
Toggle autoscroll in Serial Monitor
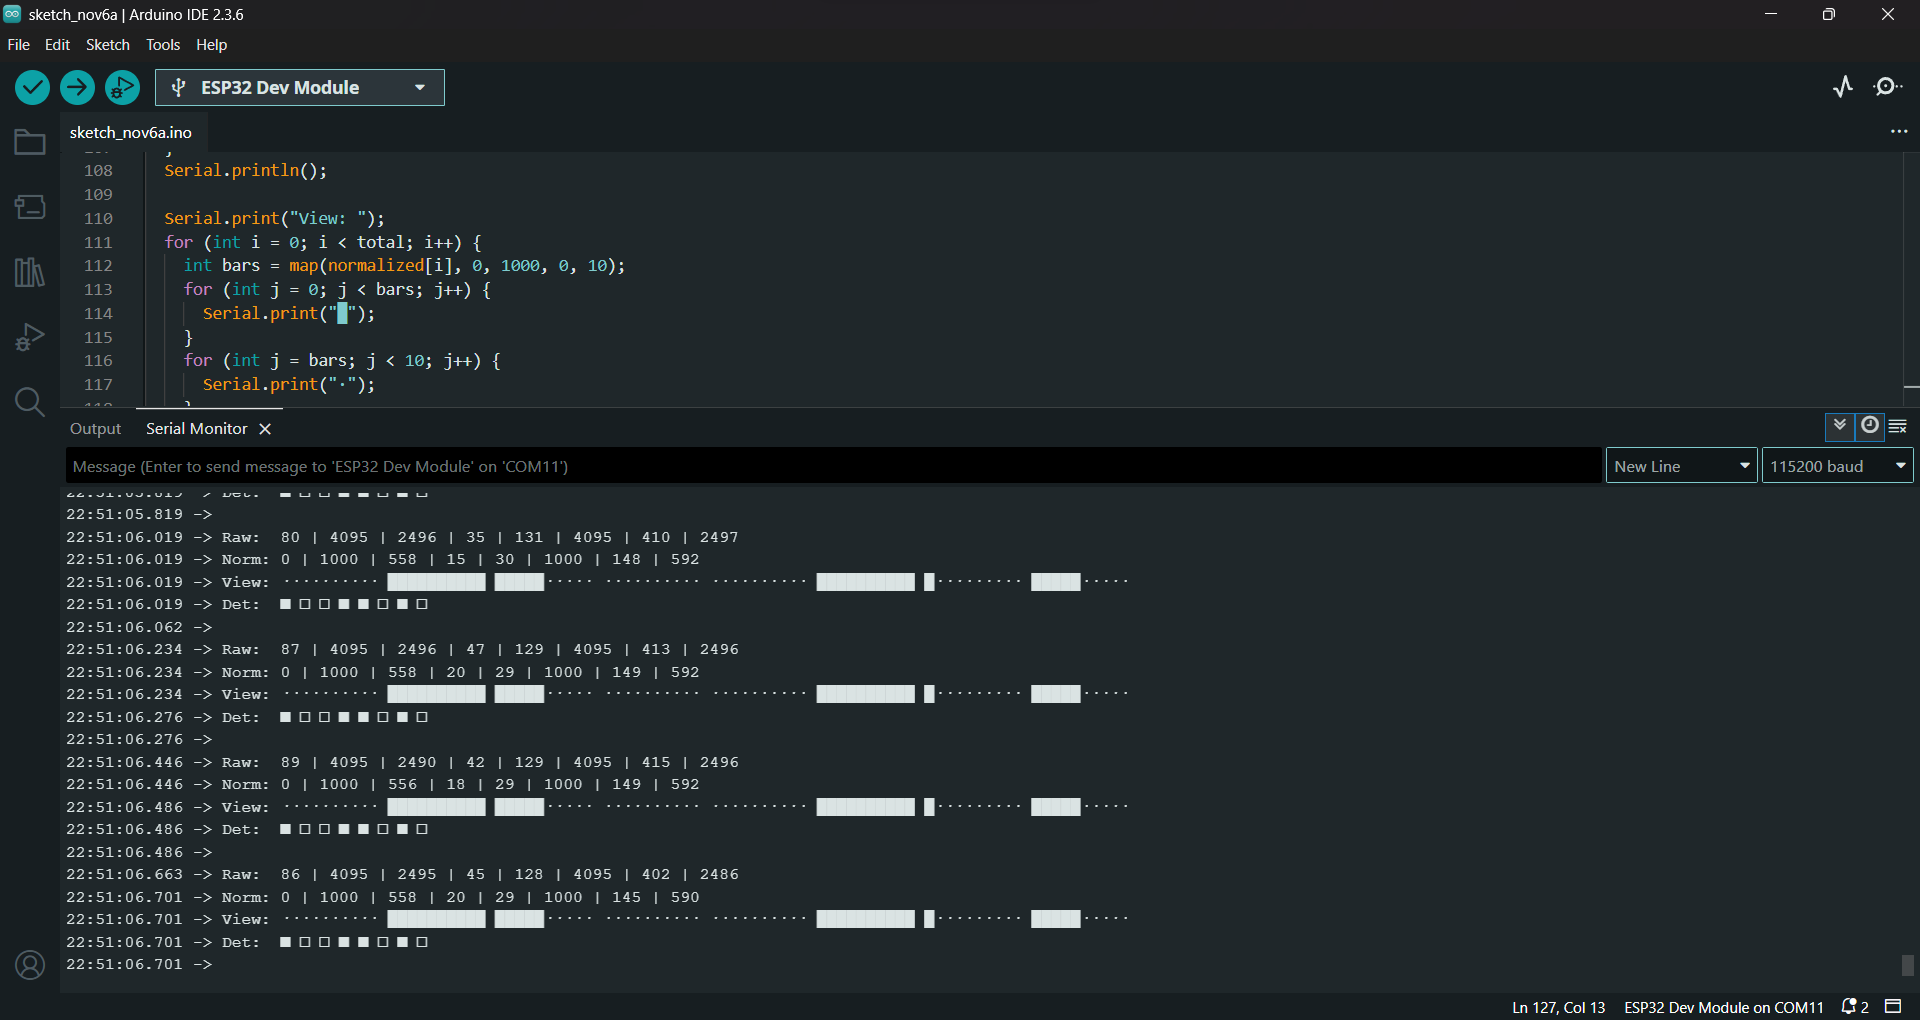[x=1840, y=426]
